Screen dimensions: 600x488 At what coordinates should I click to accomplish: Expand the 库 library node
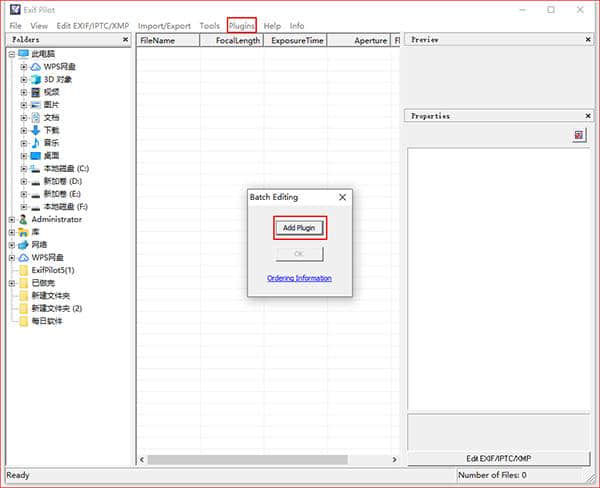[10, 232]
